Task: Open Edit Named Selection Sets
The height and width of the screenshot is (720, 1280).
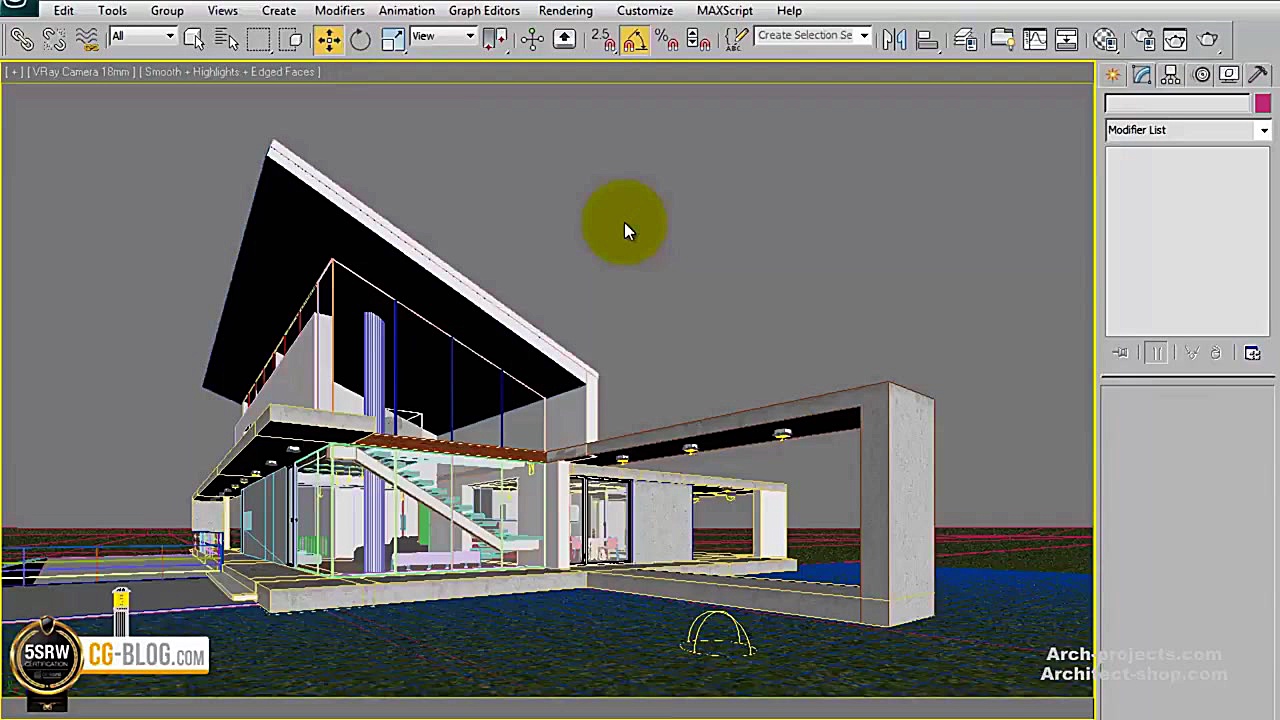Action: [737, 39]
